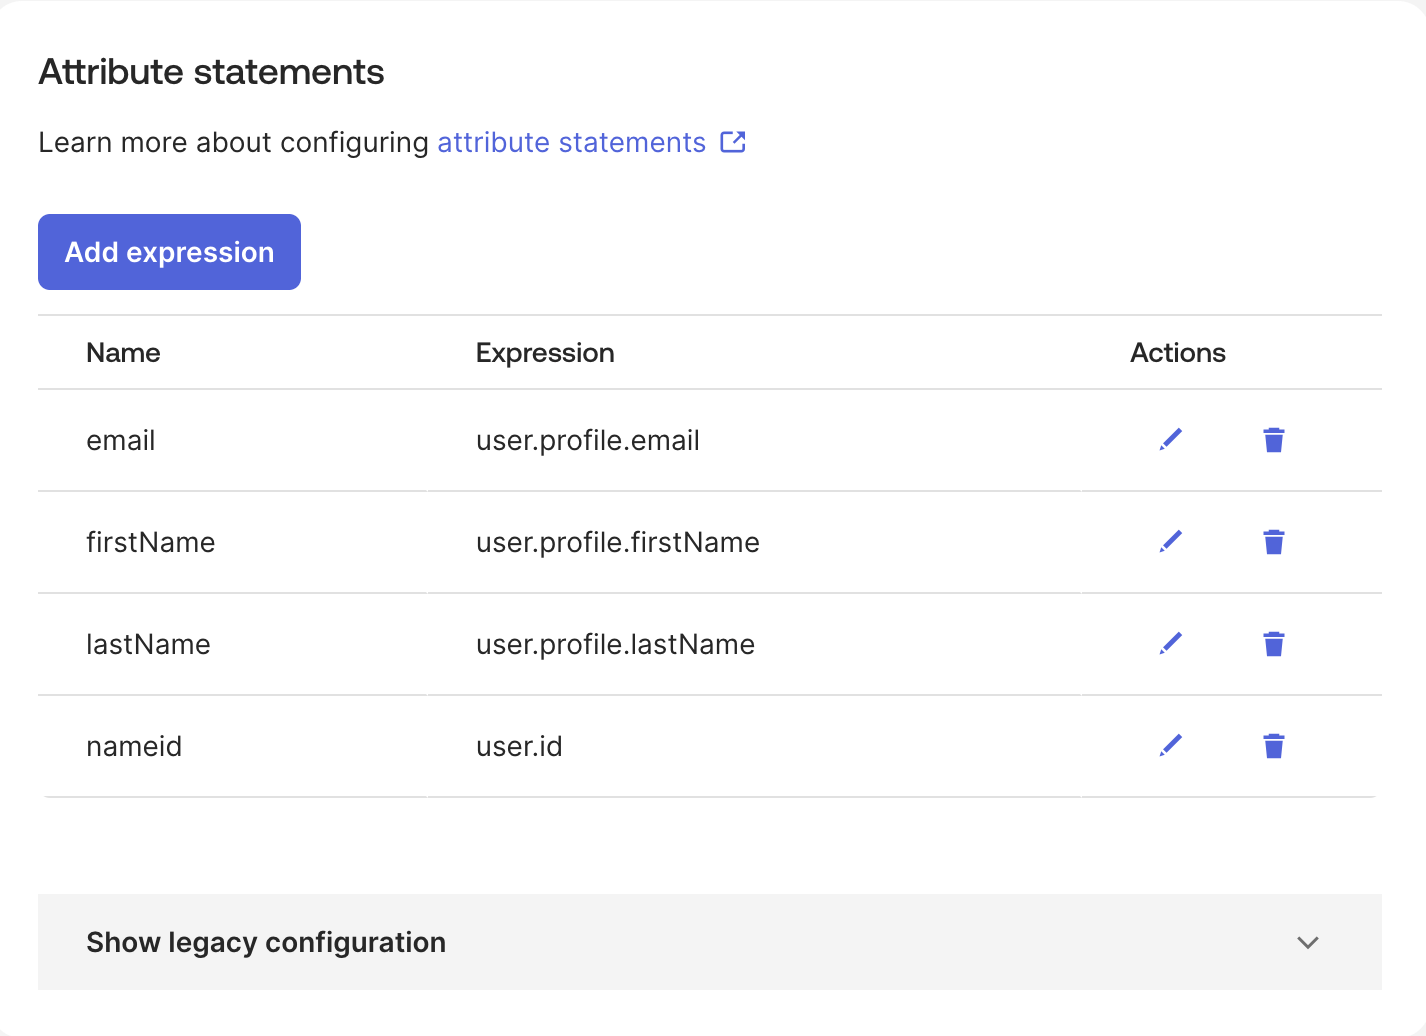Image resolution: width=1426 pixels, height=1036 pixels.
Task: Click the Actions column header
Action: click(1178, 352)
